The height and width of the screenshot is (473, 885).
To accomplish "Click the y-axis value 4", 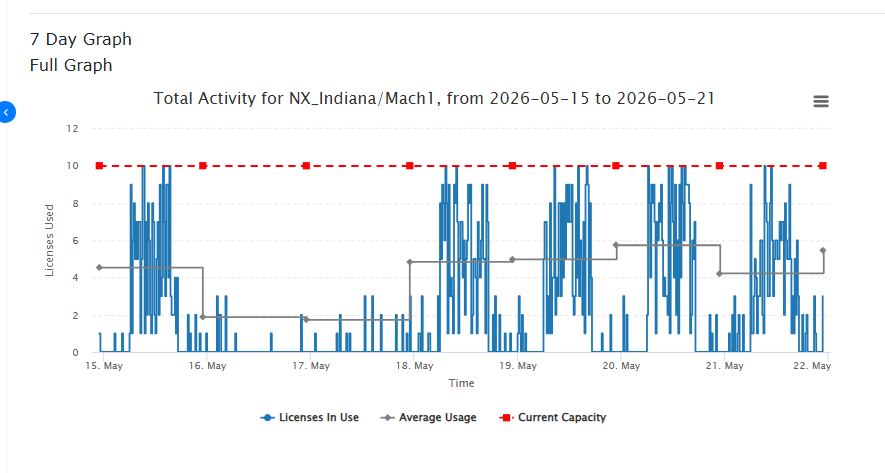I will 76,278.
